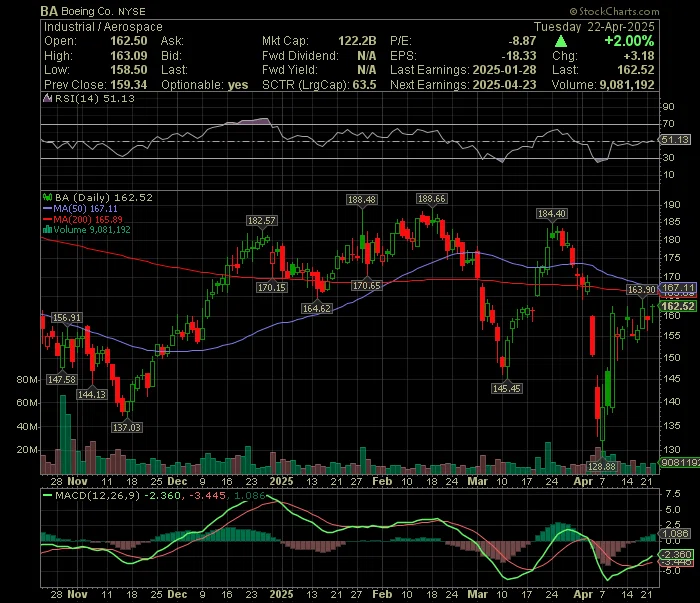This screenshot has height=603, width=700.
Task: Click the Last Earnings date 2025-01-28
Action: (504, 70)
